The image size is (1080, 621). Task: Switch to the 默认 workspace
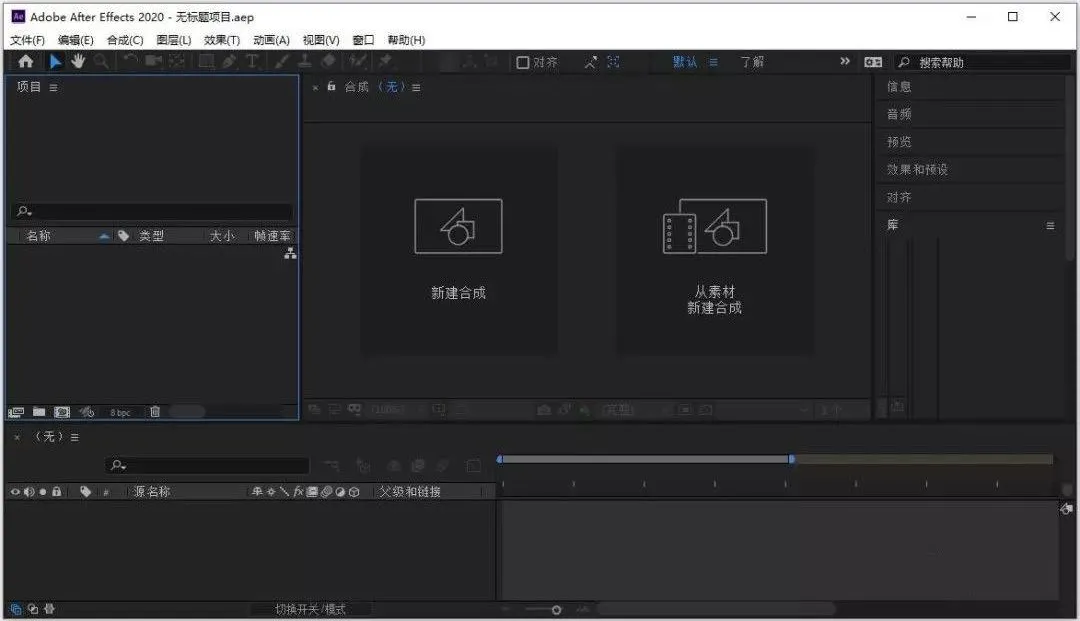685,62
